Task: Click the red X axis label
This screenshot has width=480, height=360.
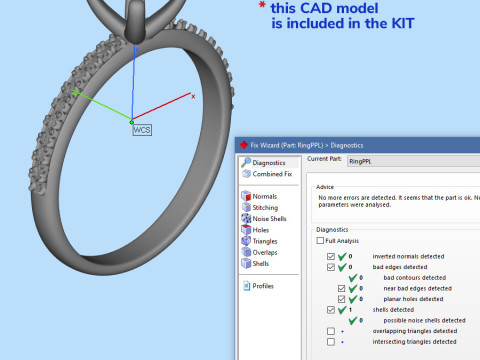Action: tap(193, 97)
